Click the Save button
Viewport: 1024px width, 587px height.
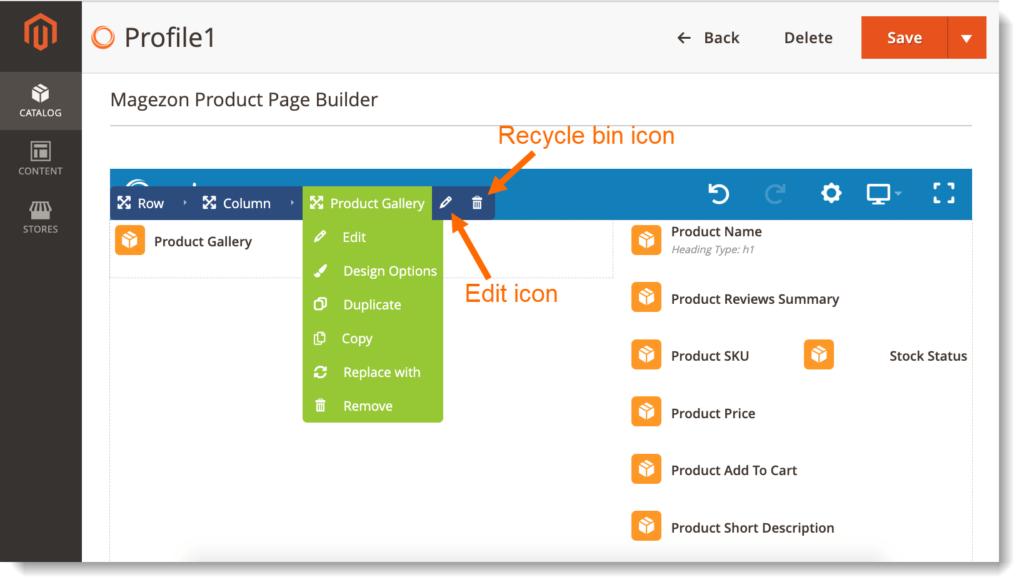(x=904, y=38)
